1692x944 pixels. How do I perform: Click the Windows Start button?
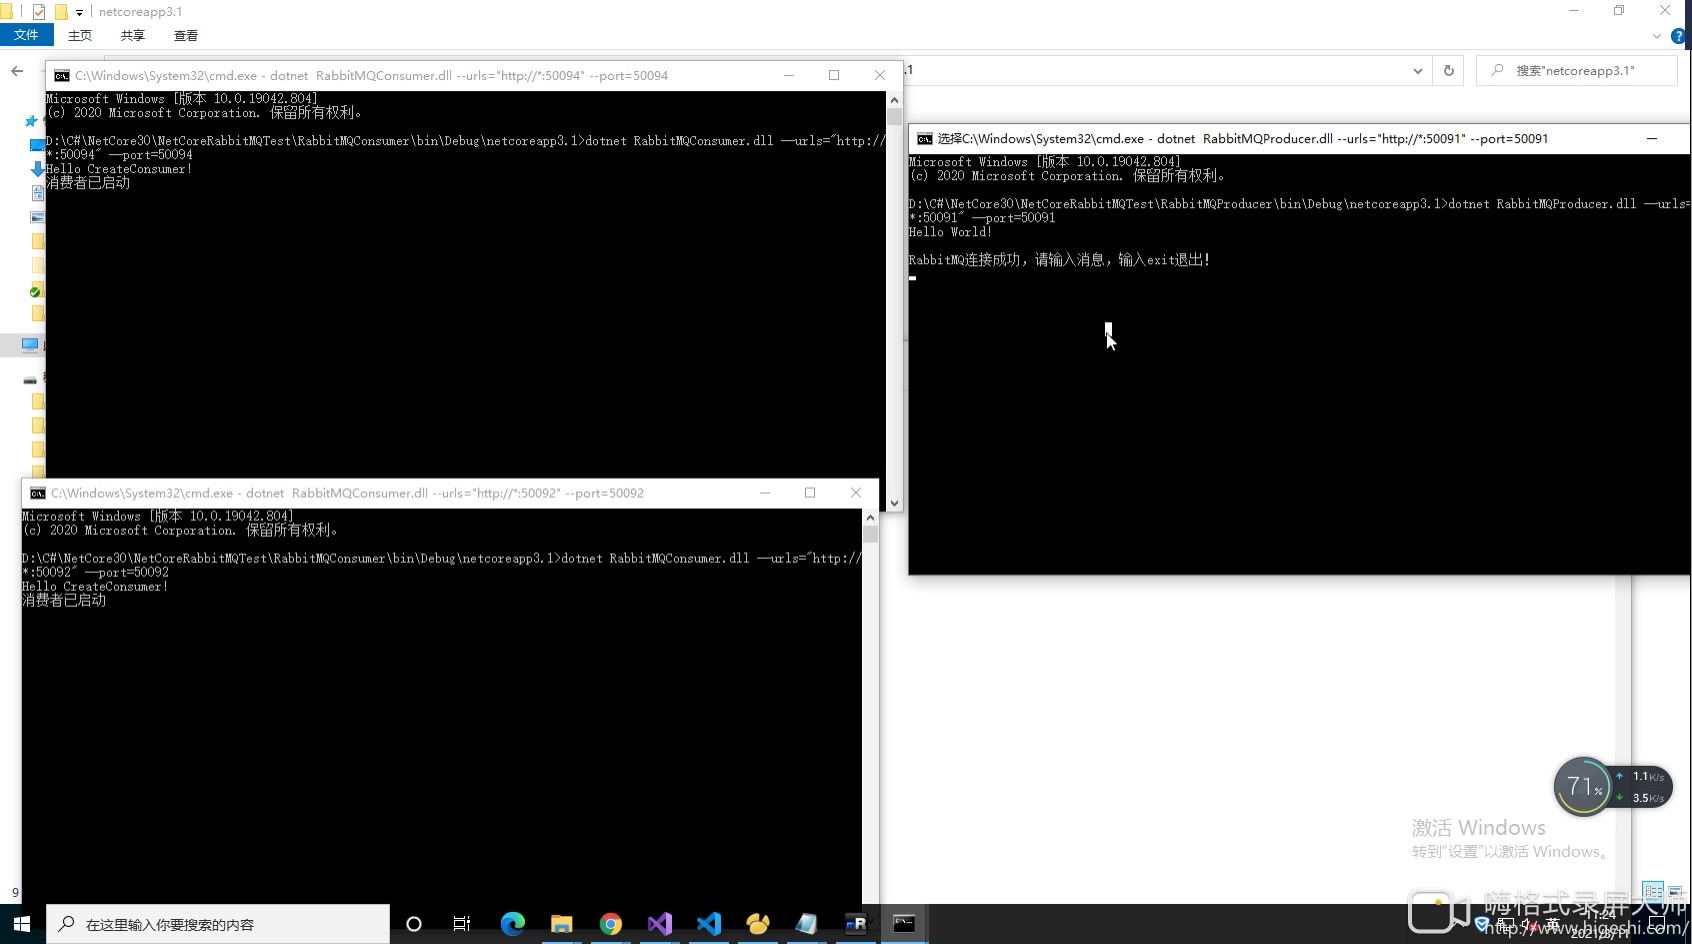[22, 924]
